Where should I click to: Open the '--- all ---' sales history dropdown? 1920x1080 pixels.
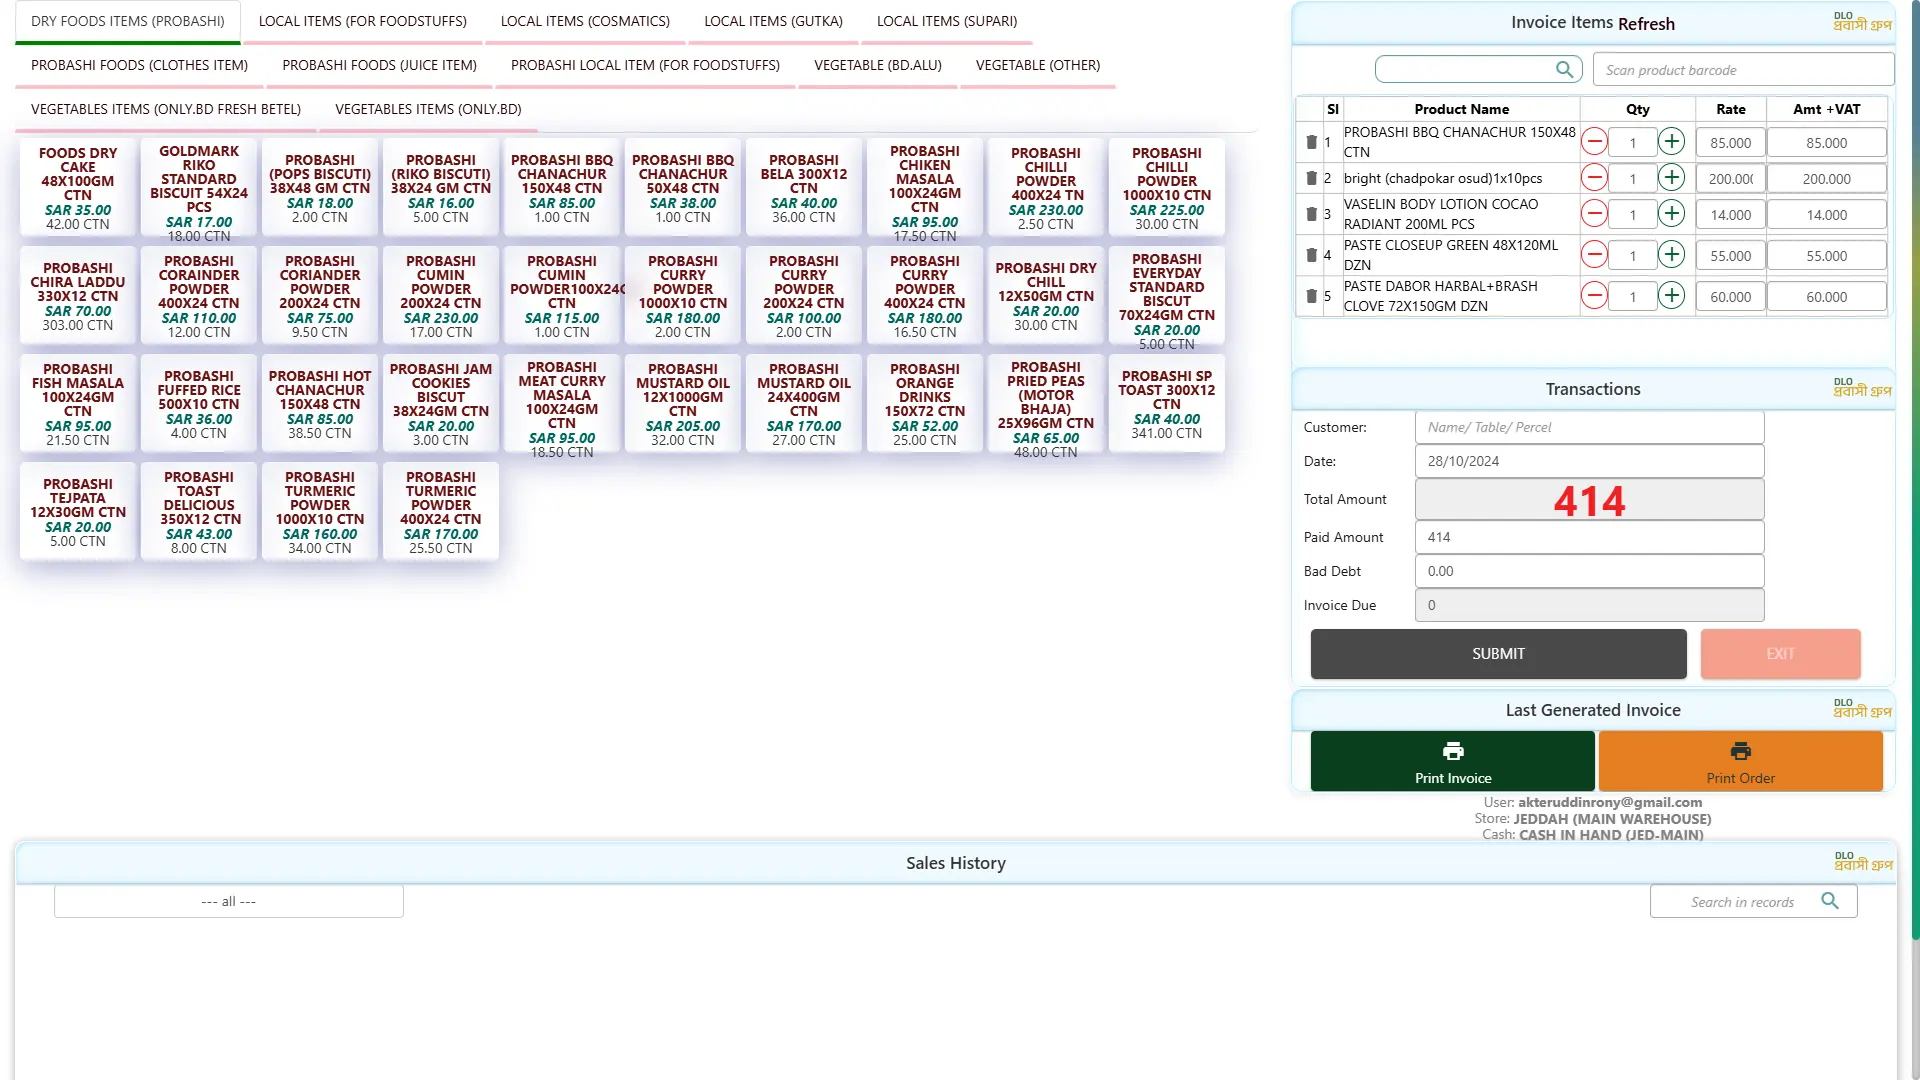[x=229, y=901]
